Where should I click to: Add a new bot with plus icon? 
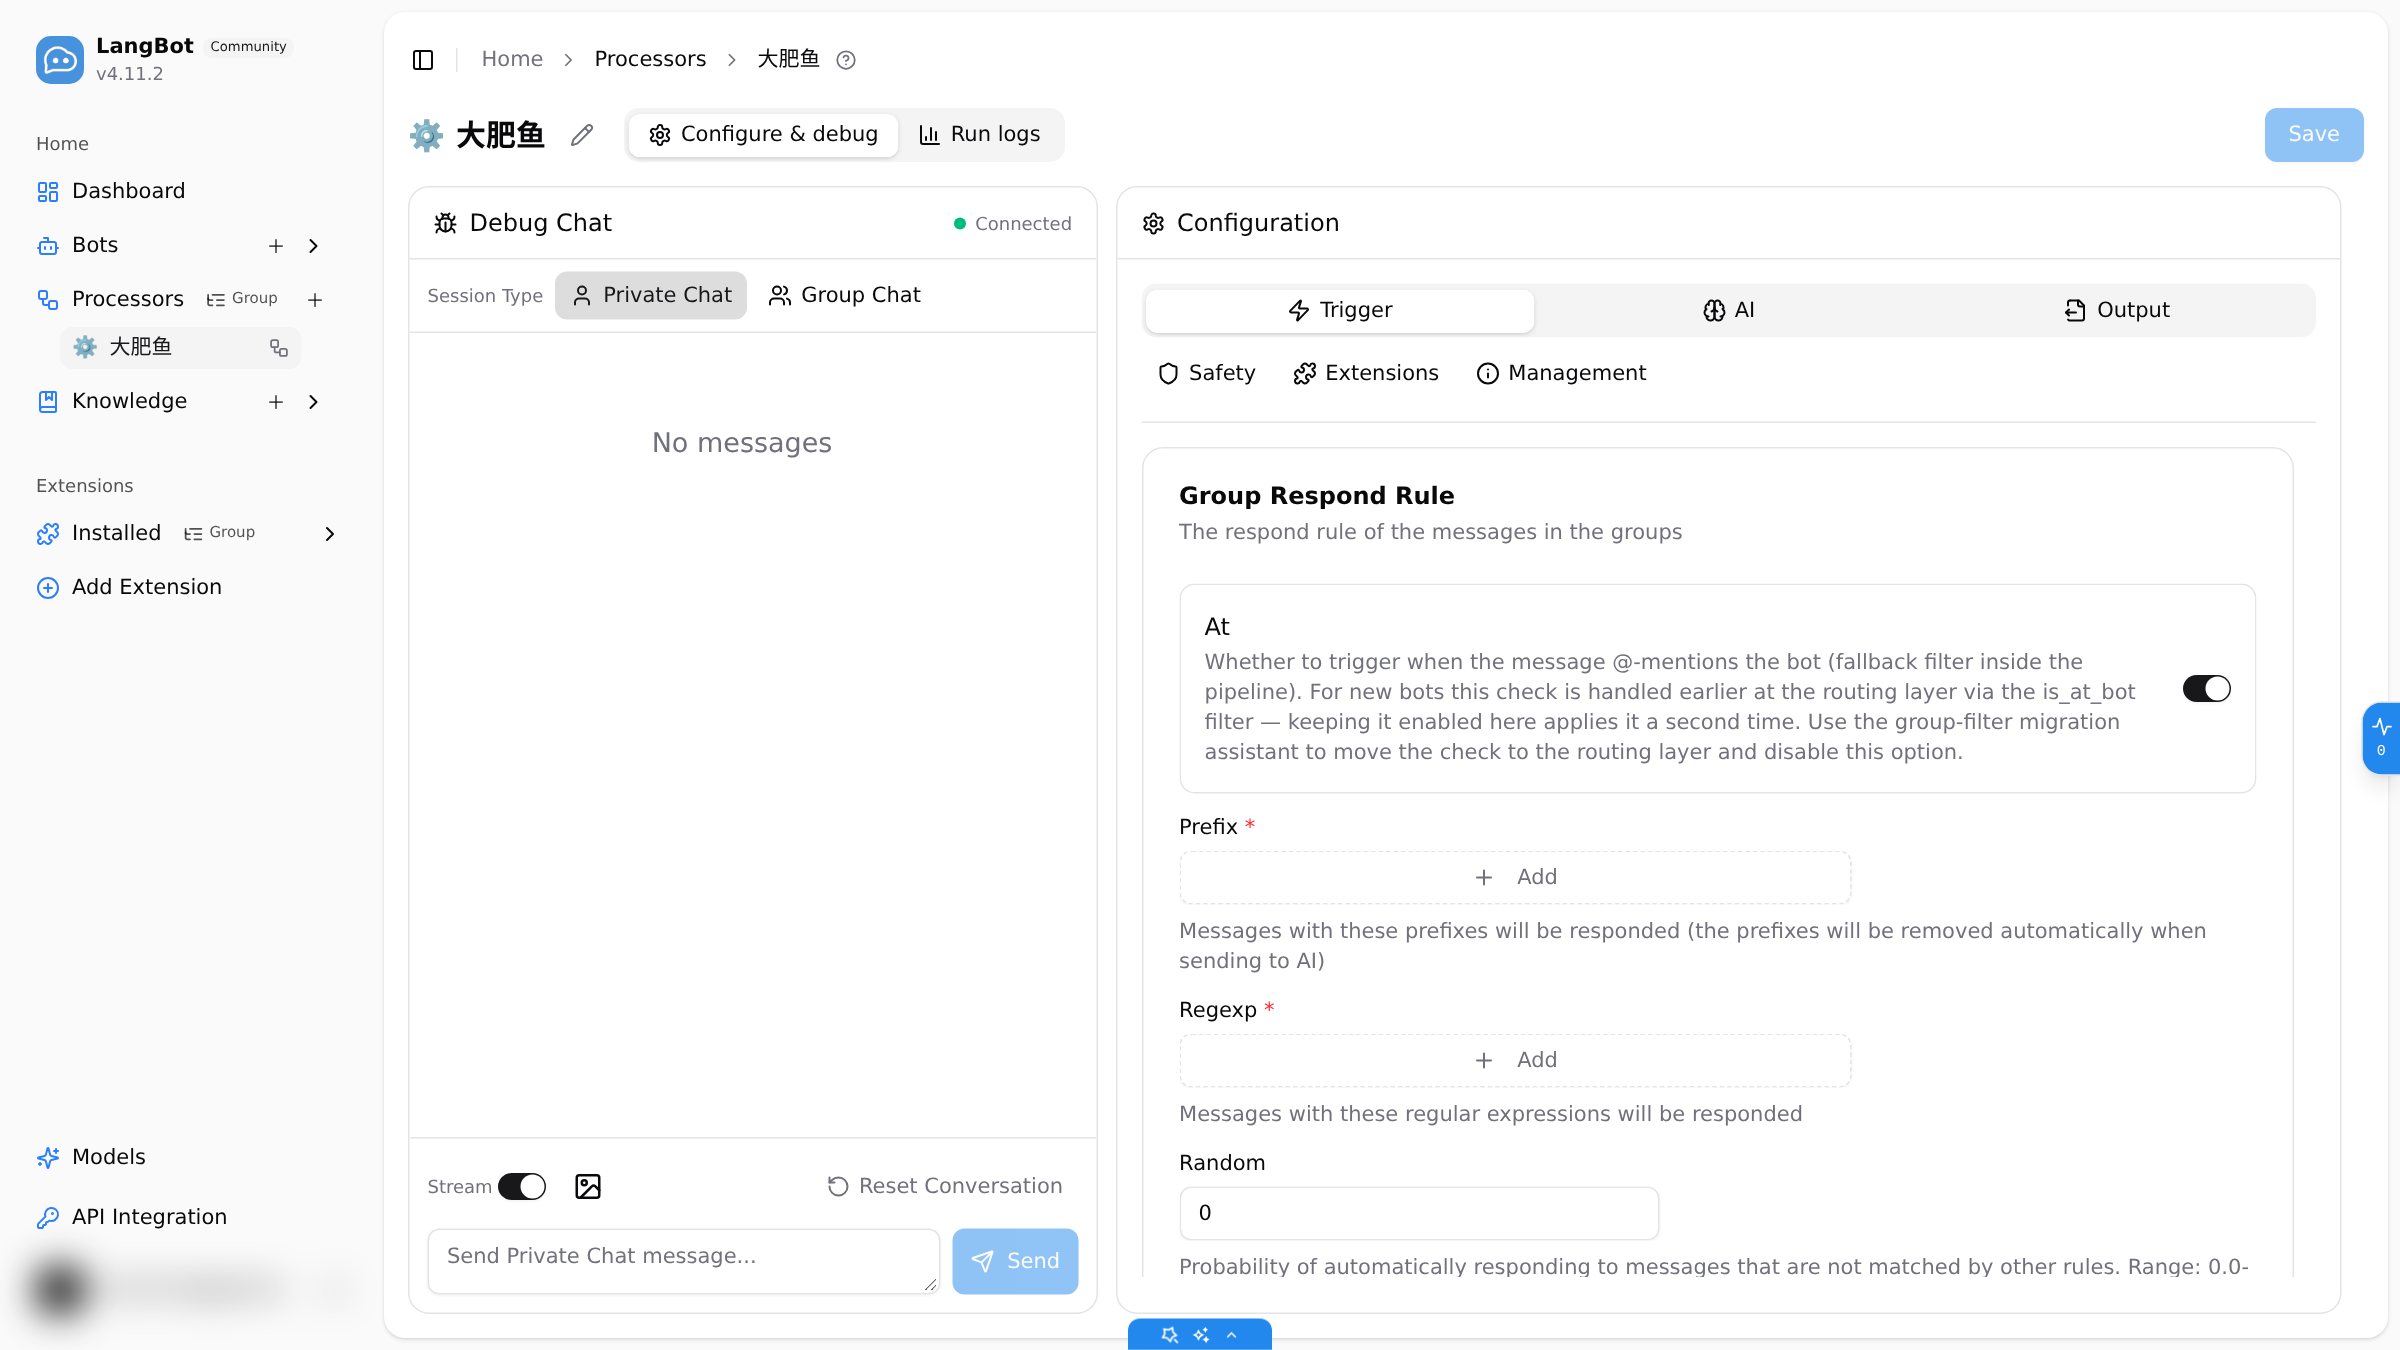tap(276, 246)
